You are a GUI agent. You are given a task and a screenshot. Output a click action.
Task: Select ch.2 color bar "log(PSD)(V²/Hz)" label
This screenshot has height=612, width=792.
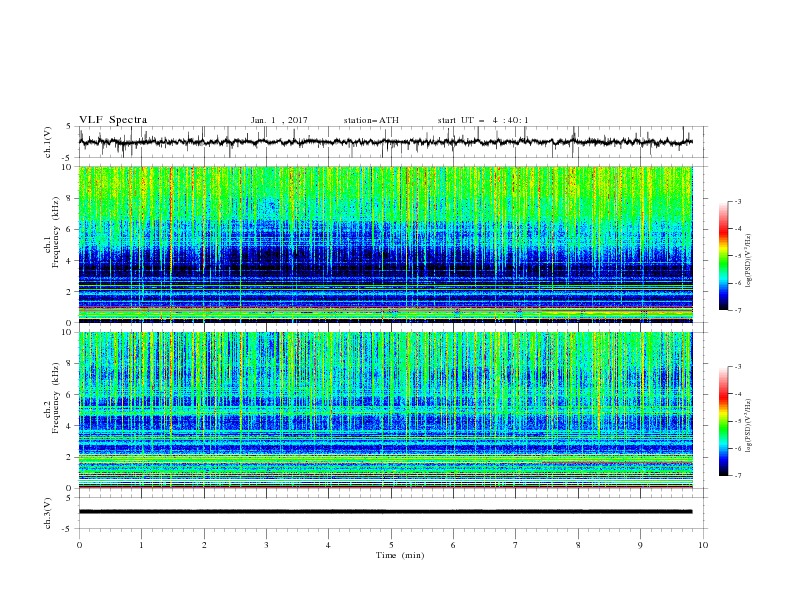click(748, 425)
